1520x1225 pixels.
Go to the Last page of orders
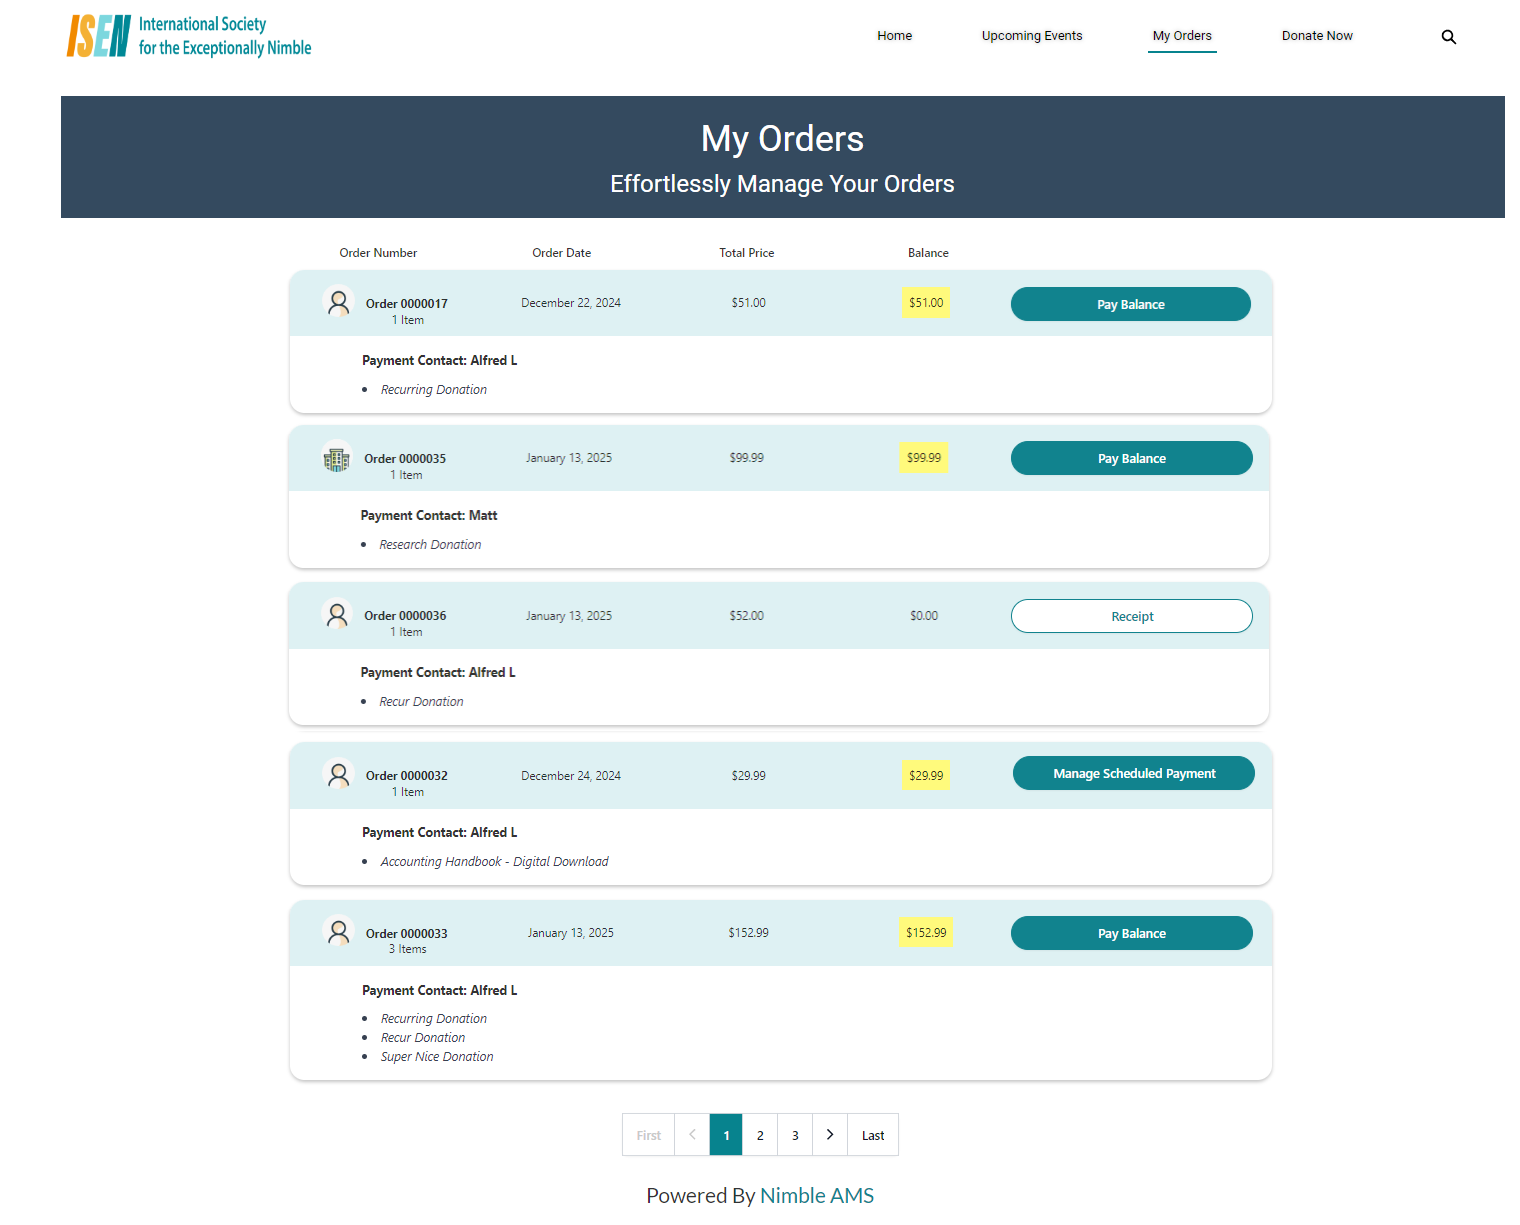tap(872, 1135)
